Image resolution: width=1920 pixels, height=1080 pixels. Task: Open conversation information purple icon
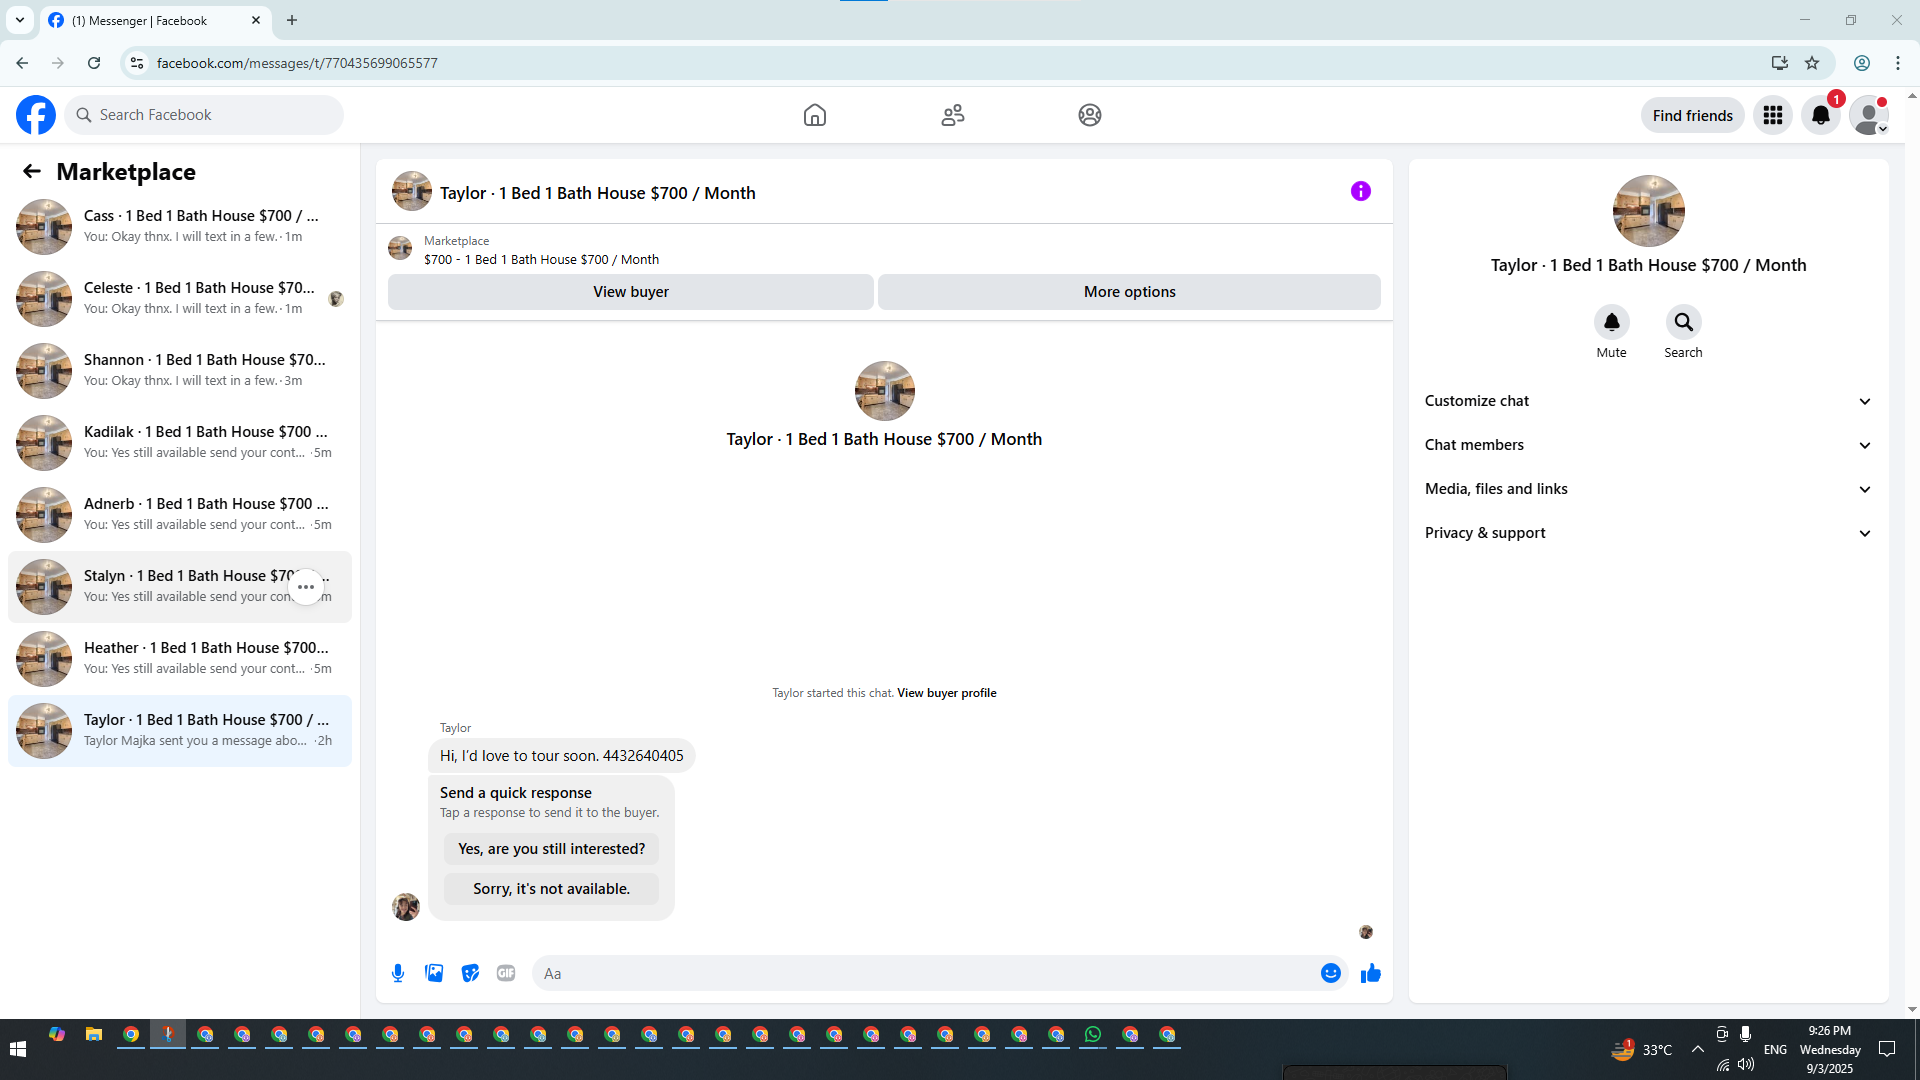(1361, 191)
